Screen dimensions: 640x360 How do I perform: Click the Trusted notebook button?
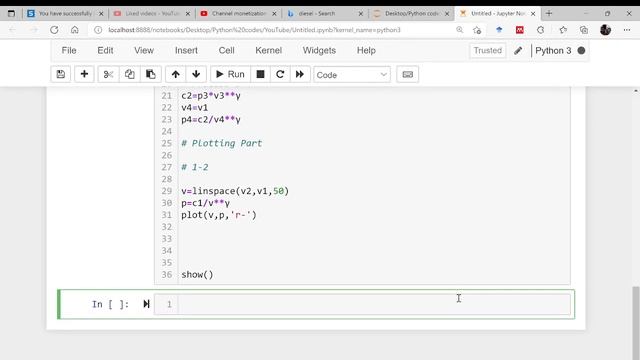tap(488, 51)
